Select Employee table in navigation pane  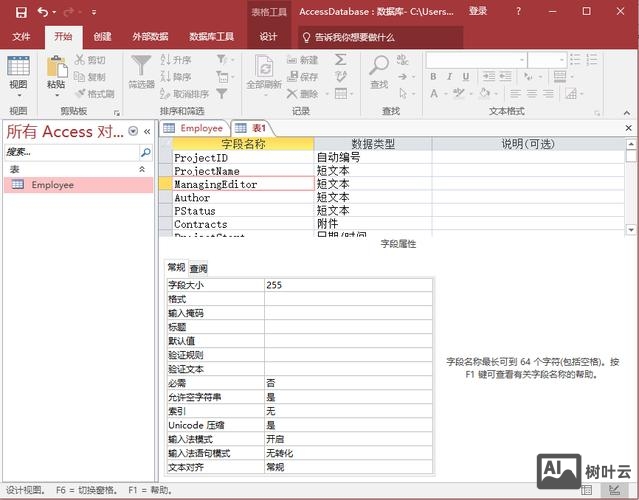(x=78, y=185)
